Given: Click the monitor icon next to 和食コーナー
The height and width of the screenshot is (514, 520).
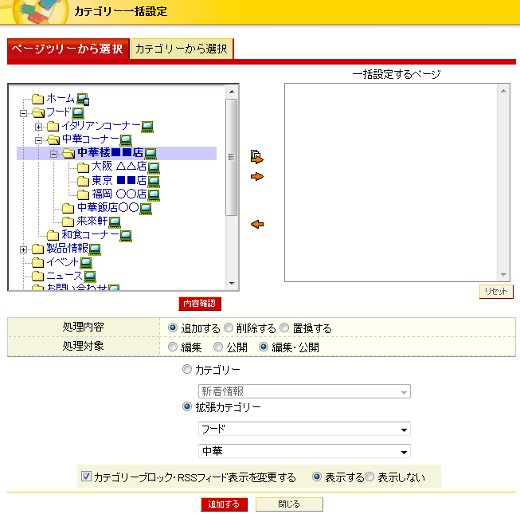Looking at the screenshot, I should click(125, 236).
